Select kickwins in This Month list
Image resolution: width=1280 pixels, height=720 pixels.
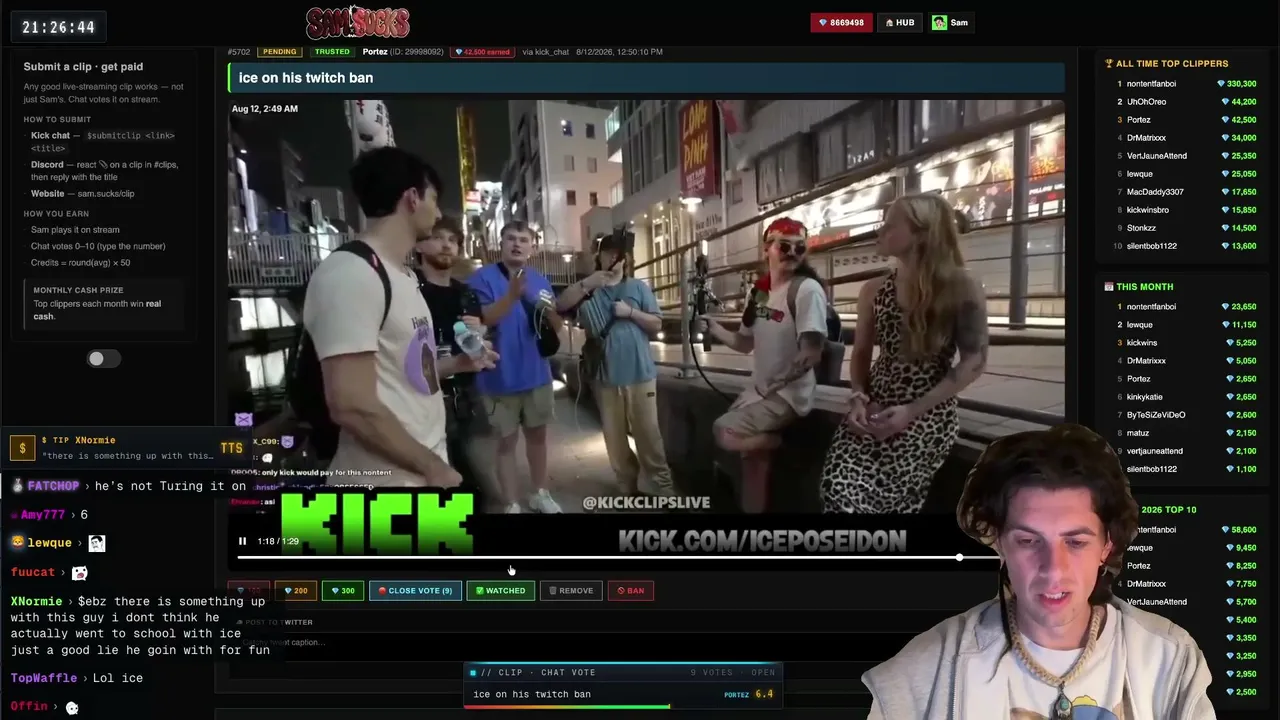pyautogui.click(x=1142, y=343)
